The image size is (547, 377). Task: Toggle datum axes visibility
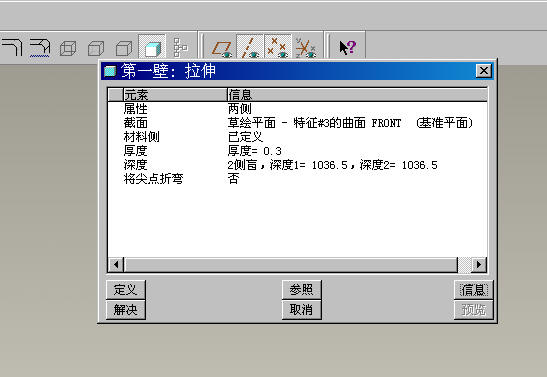(250, 47)
